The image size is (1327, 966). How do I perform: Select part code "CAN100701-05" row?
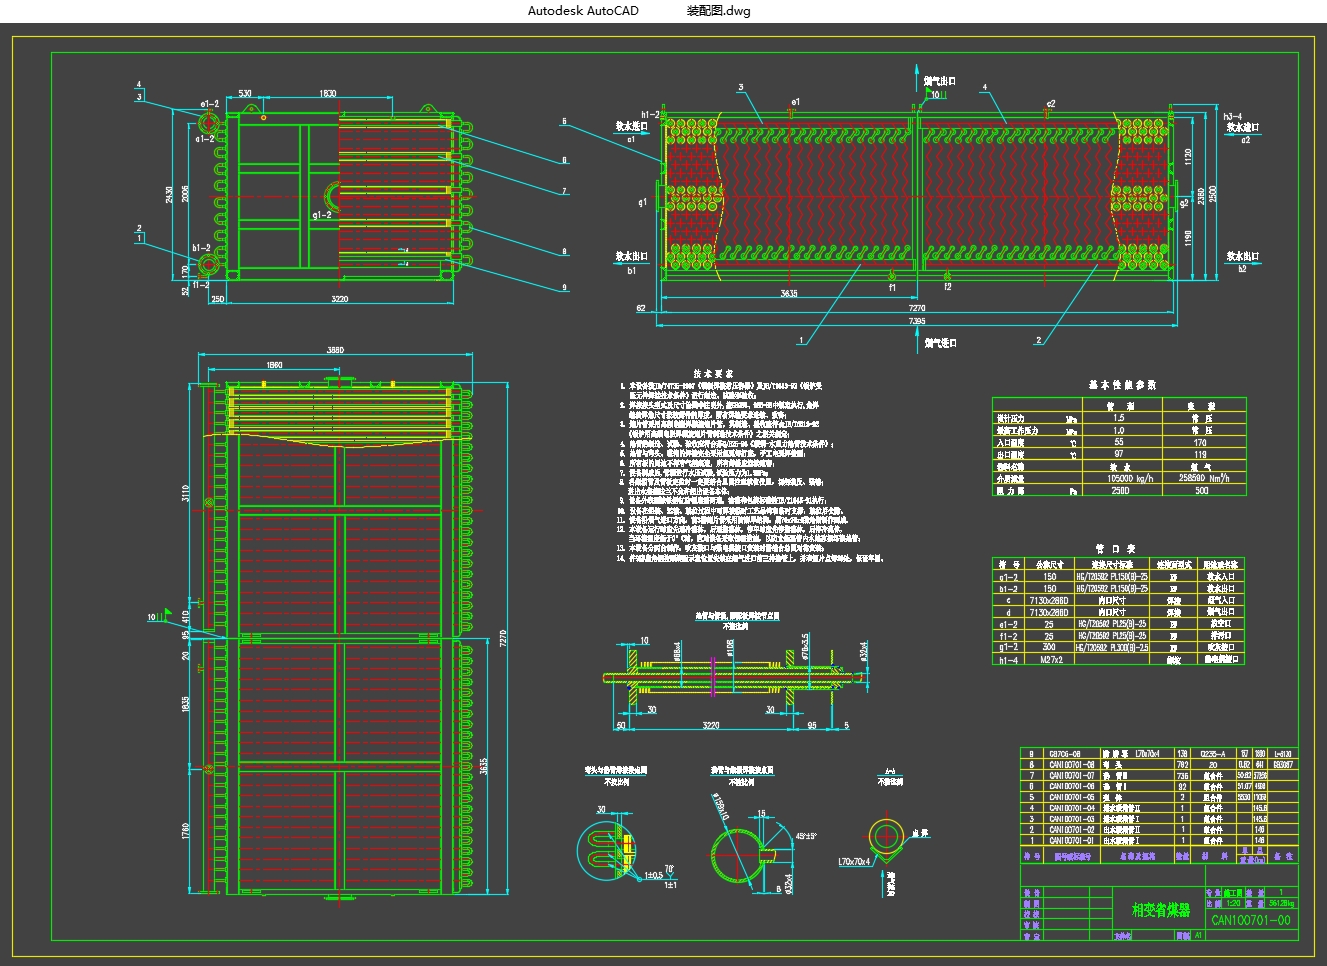tap(1071, 797)
